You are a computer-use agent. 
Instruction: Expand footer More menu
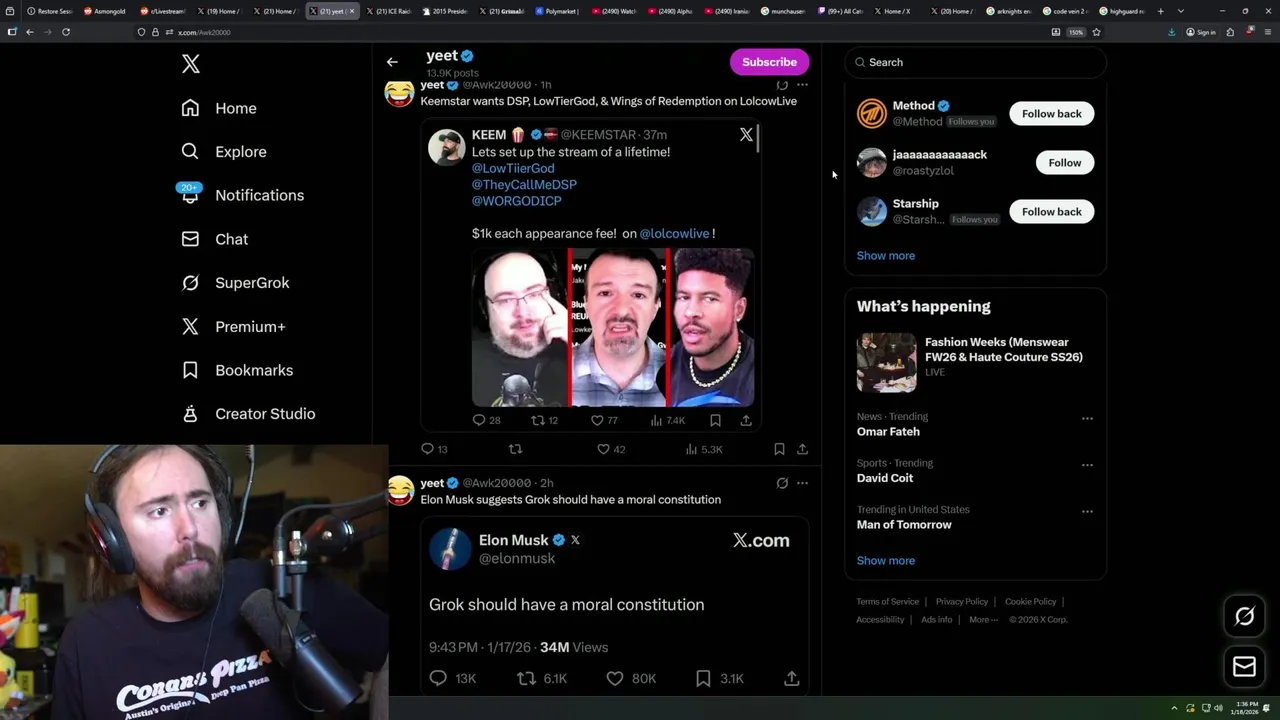(982, 619)
